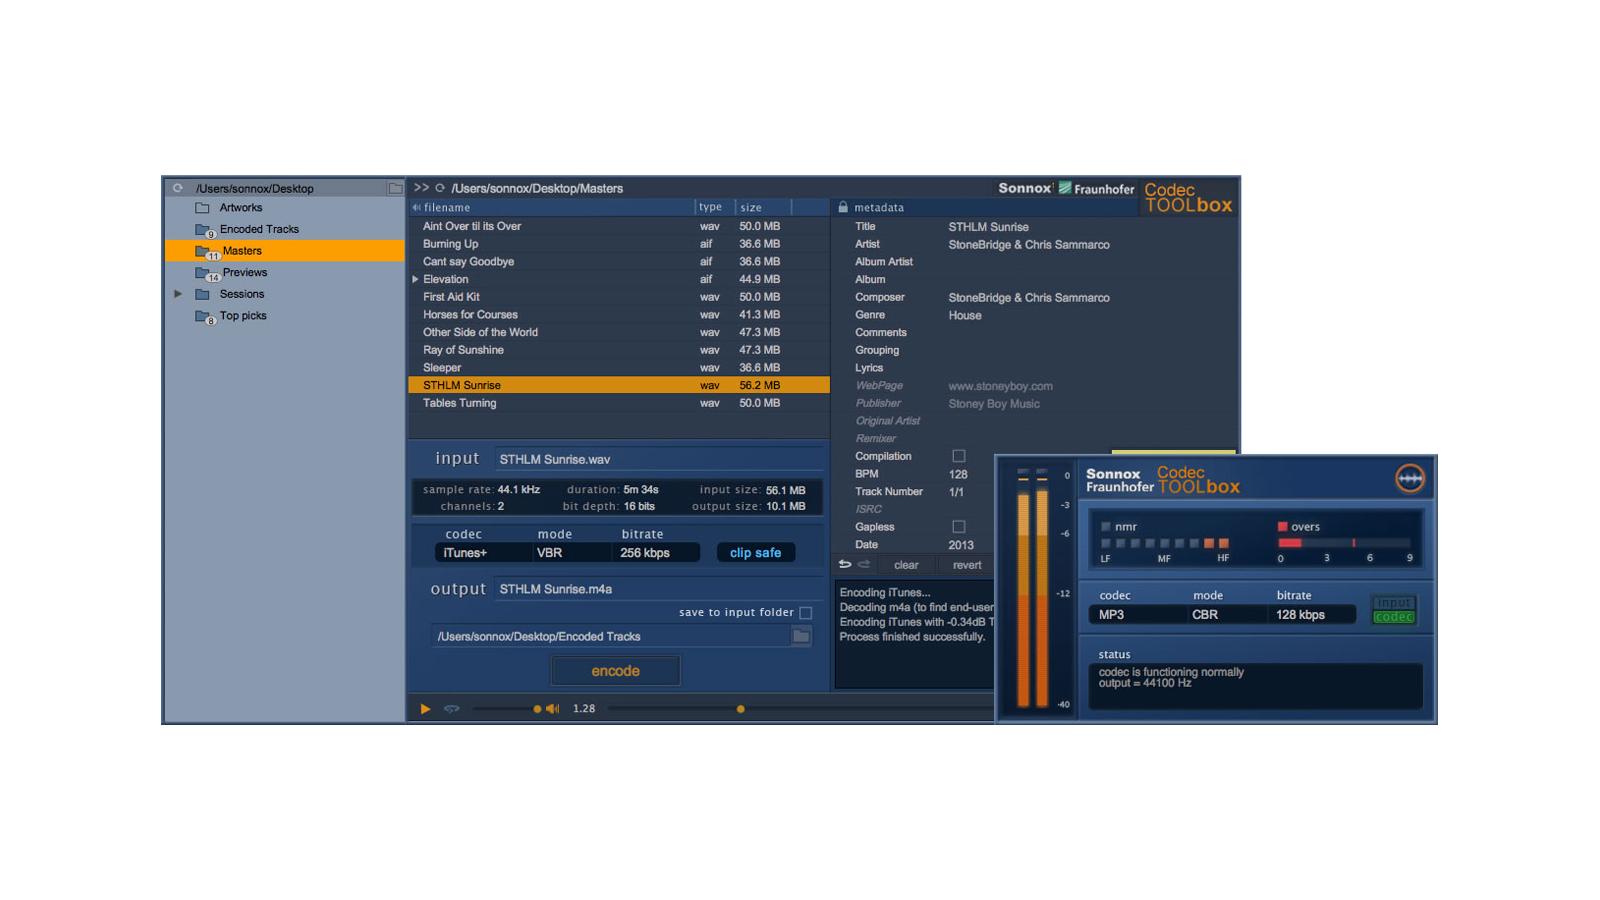Click the folder button beside the Desktop path
1600x900 pixels.
[x=396, y=188]
